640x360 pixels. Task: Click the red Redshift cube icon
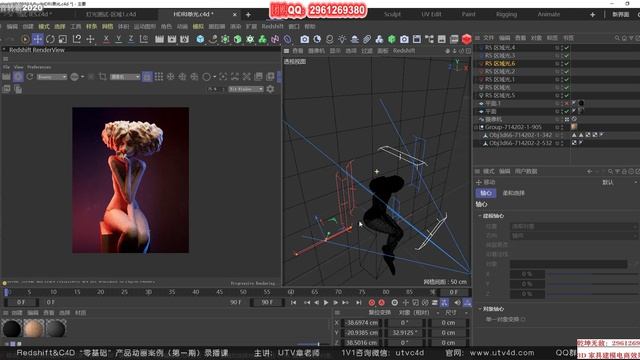467,39
